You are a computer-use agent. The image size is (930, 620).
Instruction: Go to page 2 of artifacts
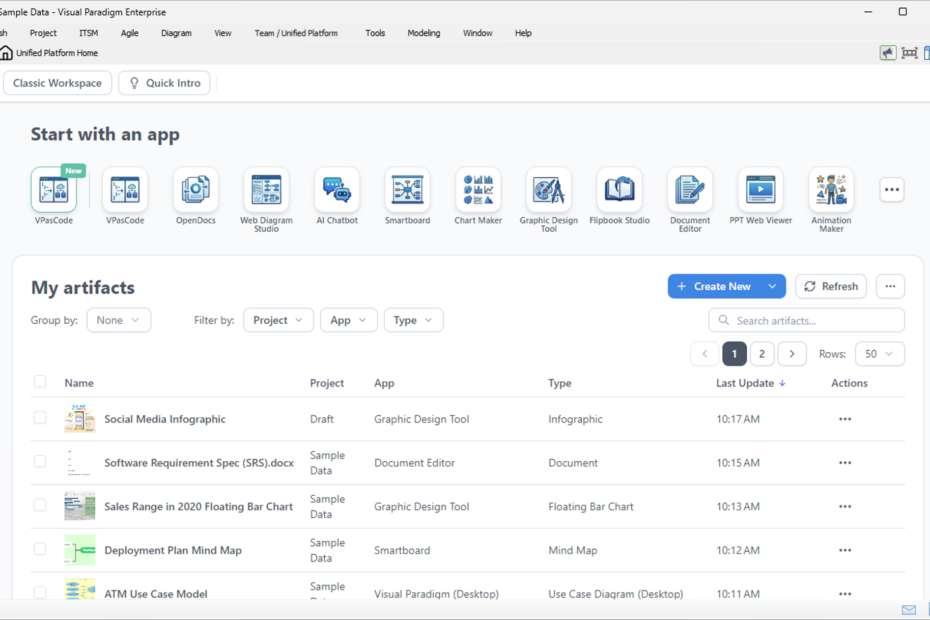[x=762, y=354]
